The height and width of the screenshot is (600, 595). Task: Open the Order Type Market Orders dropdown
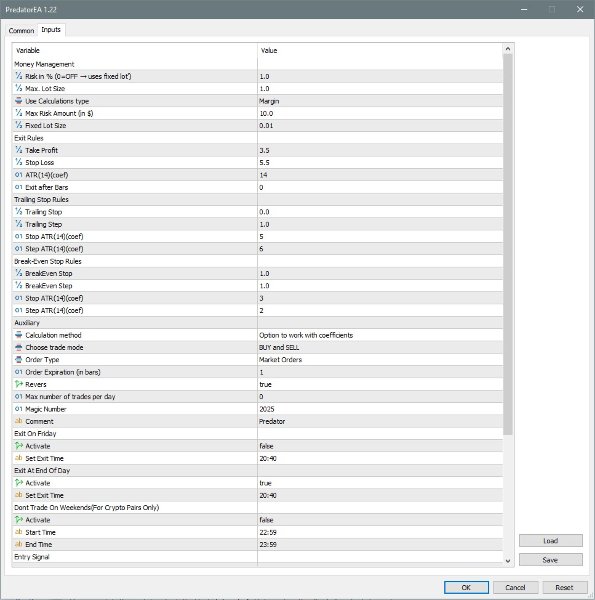[380, 360]
